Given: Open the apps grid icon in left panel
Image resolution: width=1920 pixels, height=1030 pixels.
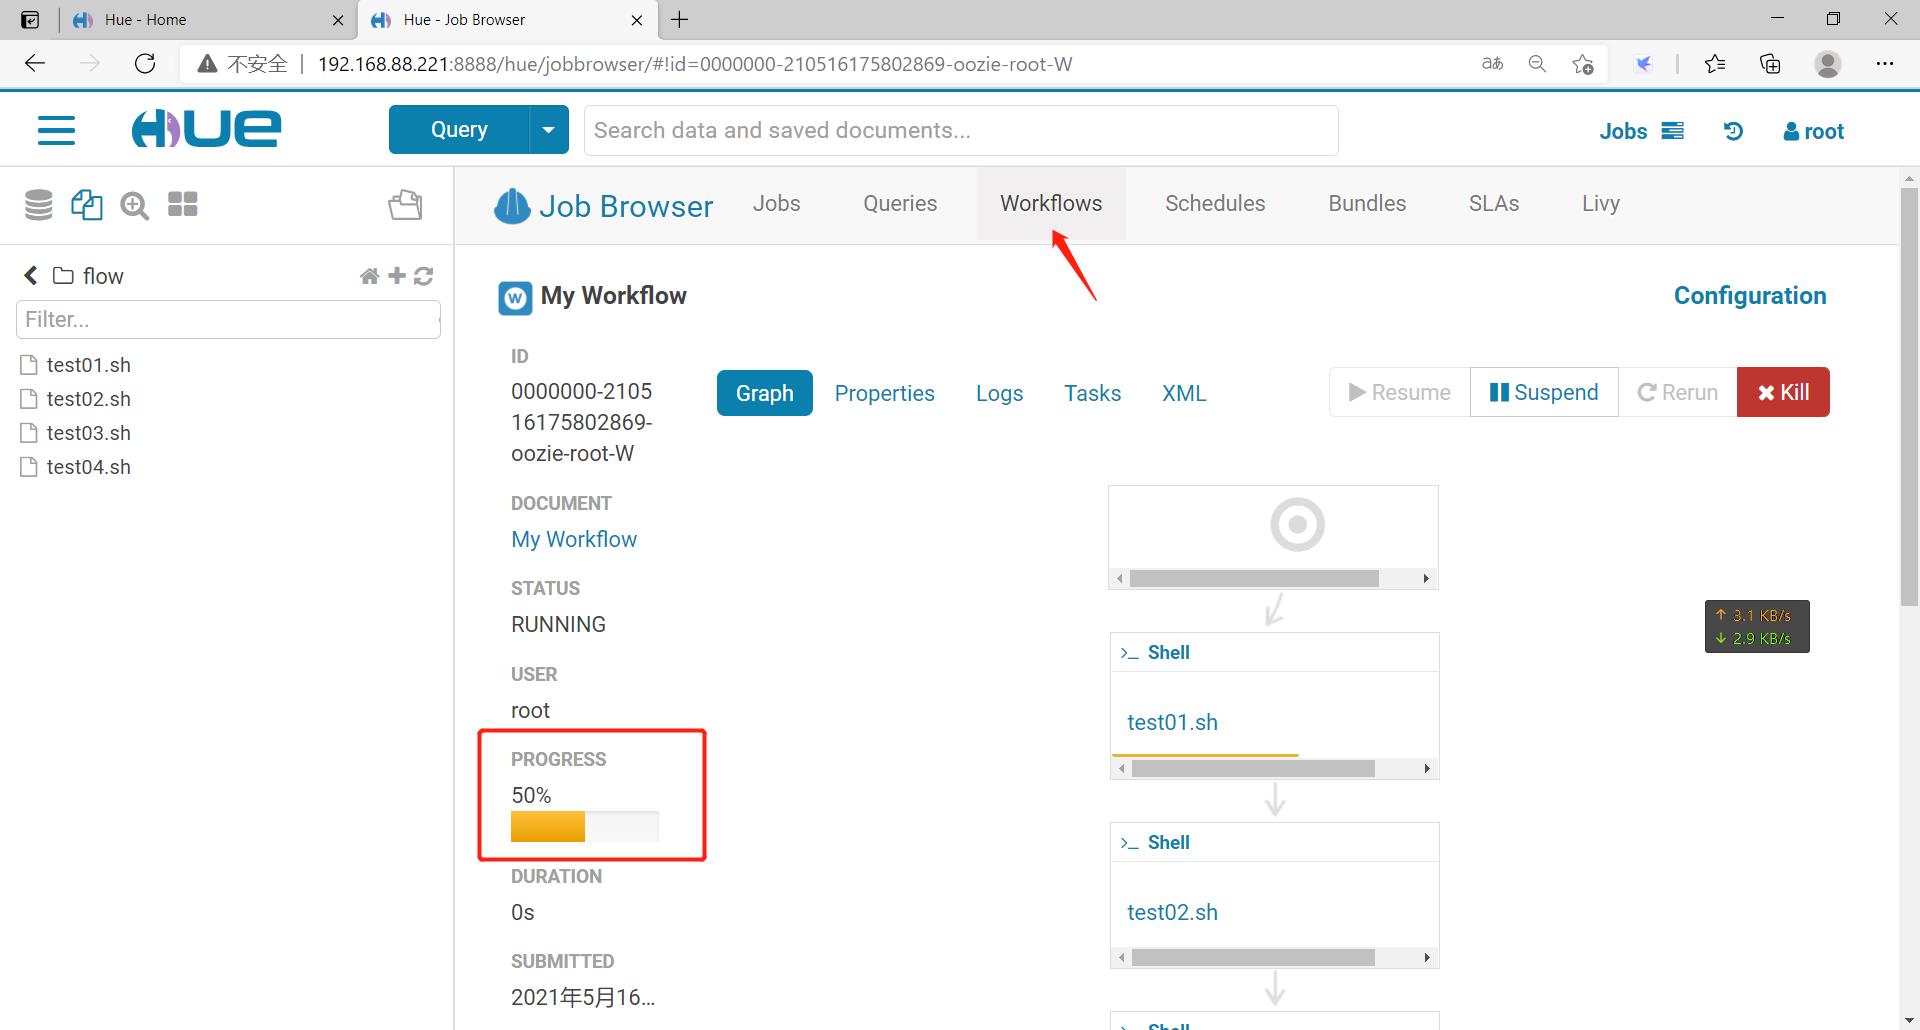Looking at the screenshot, I should coord(183,204).
